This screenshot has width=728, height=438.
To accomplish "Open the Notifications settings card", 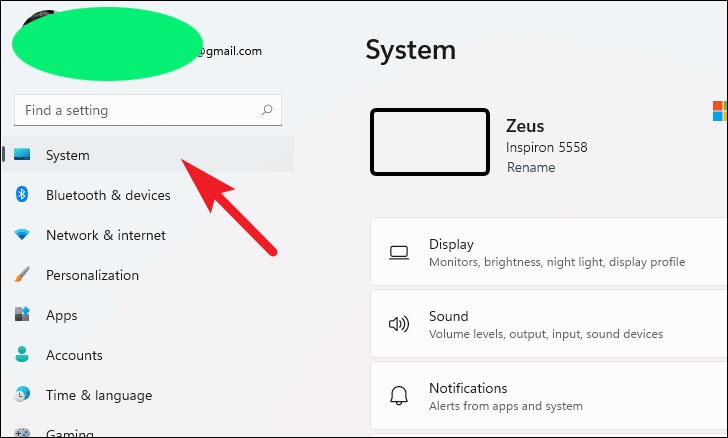I will click(549, 396).
